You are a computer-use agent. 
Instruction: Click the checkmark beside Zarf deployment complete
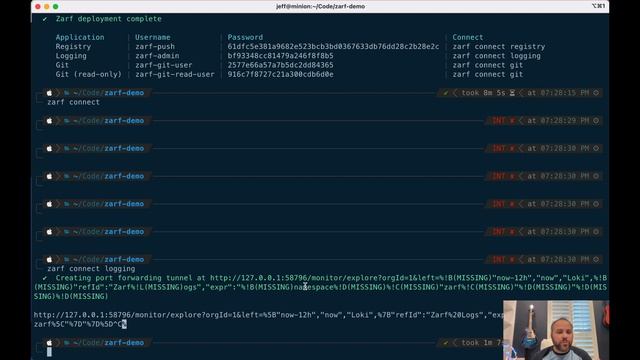pos(45,19)
